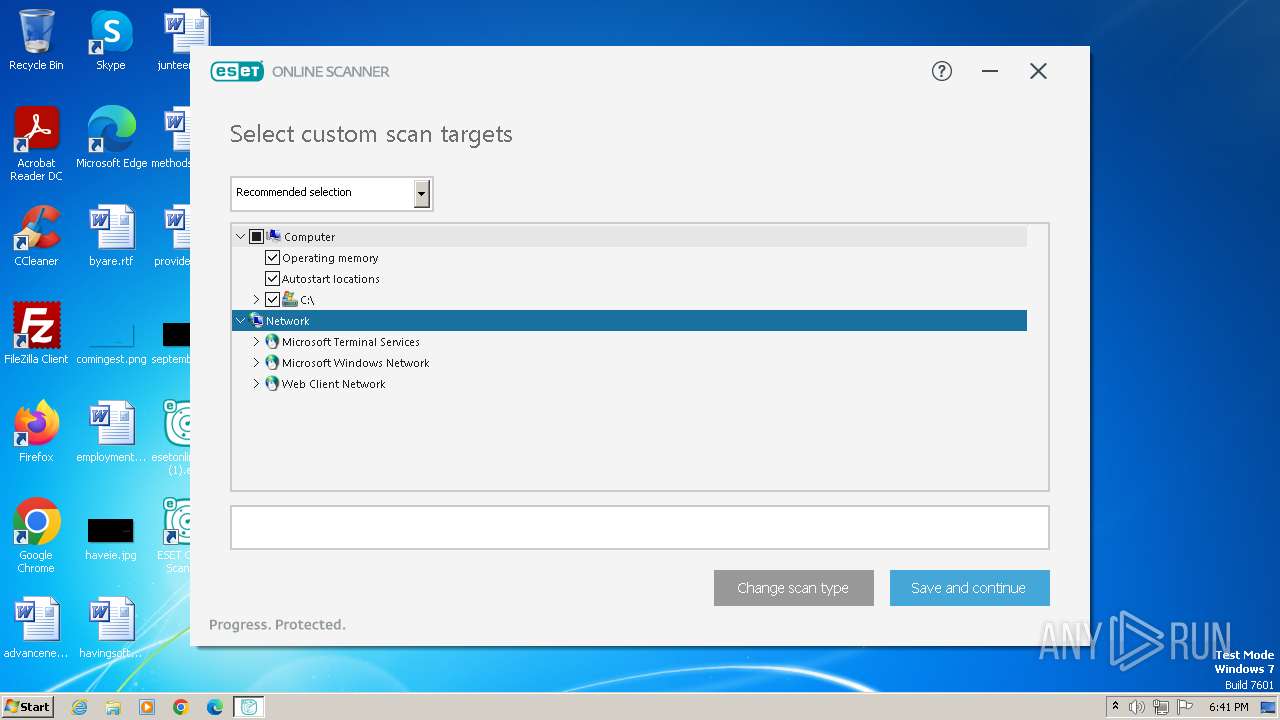Open the advancene document on desktop
Viewport: 1280px width, 720px height.
[x=36, y=628]
